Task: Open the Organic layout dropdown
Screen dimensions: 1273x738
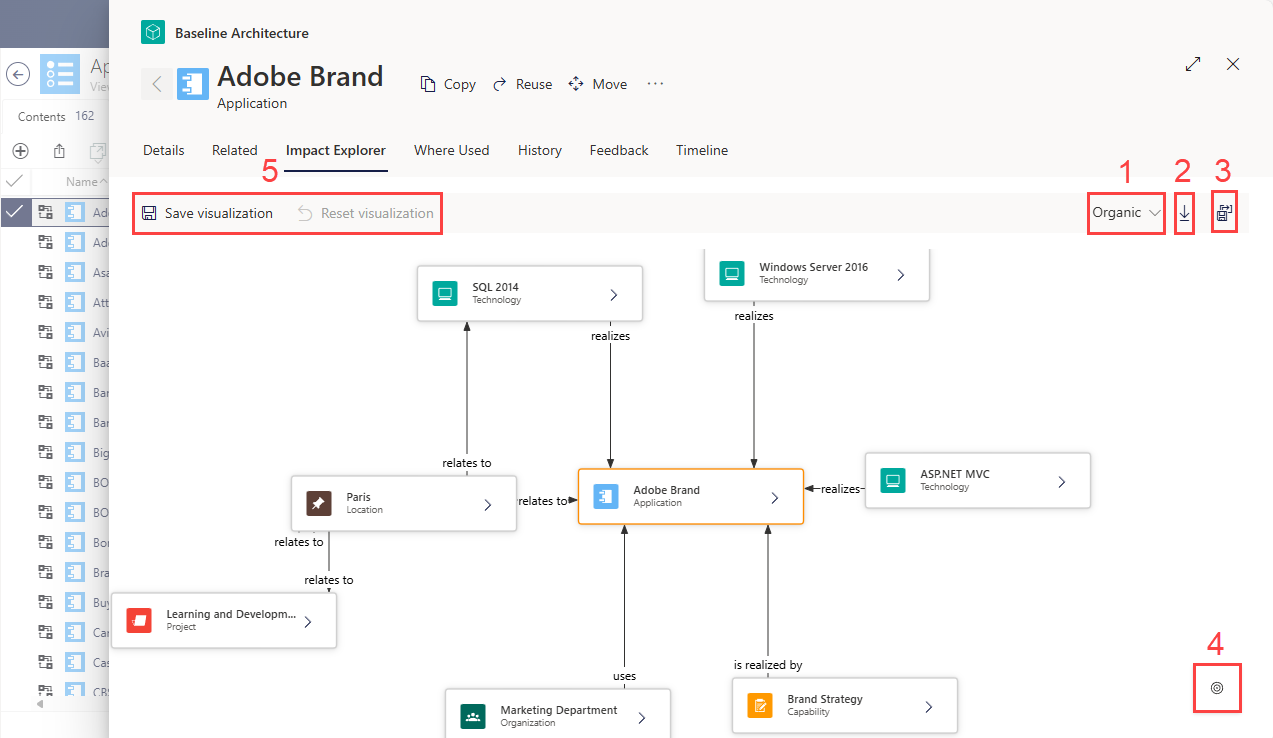Action: (x=1127, y=212)
